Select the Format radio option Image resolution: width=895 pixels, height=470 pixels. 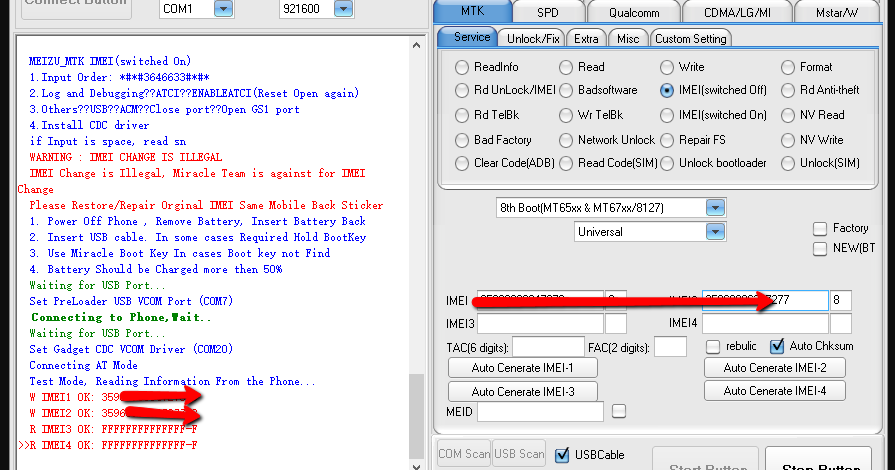coord(788,67)
